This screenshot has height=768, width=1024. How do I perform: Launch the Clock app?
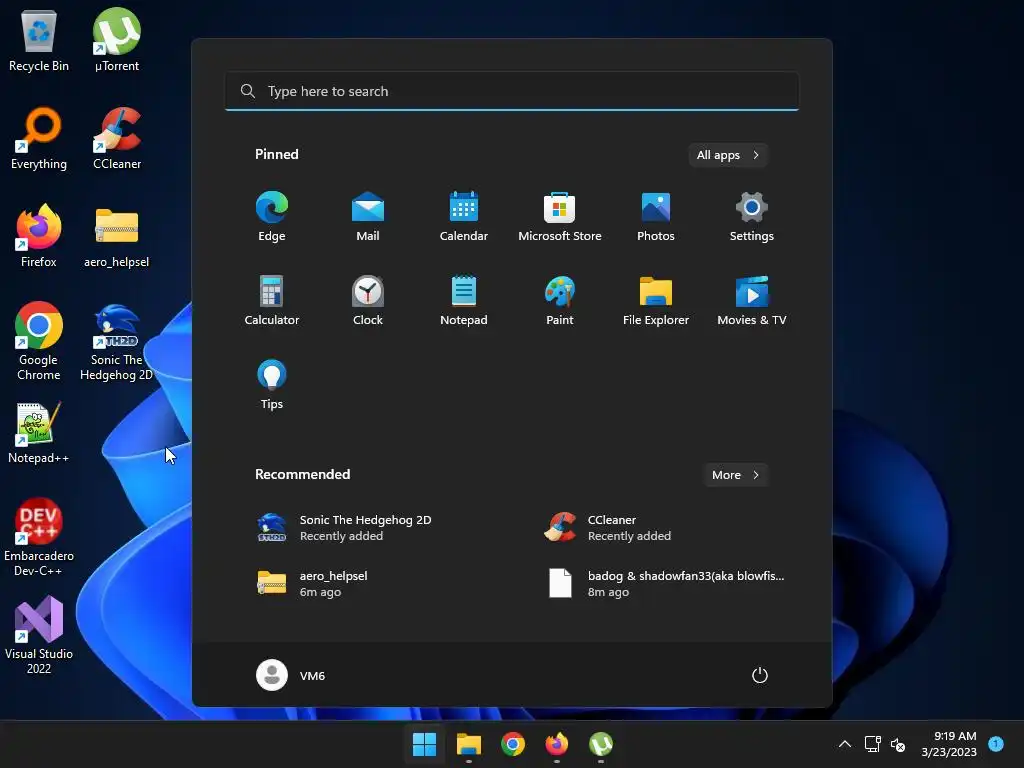368,300
